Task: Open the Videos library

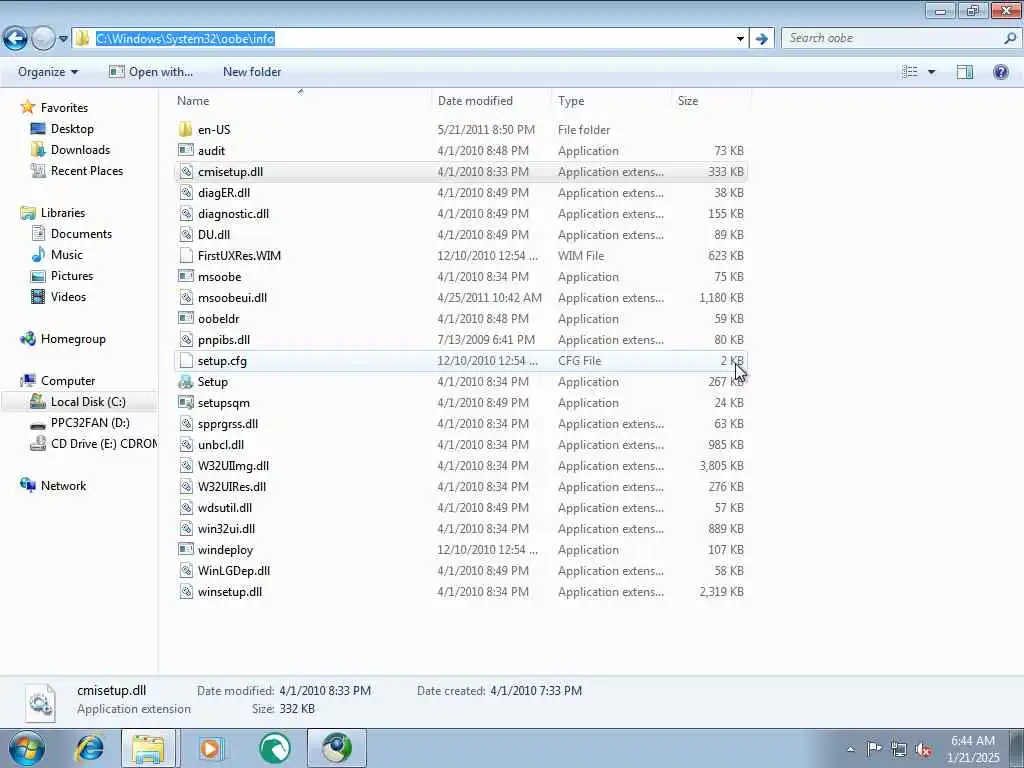Action: point(68,296)
